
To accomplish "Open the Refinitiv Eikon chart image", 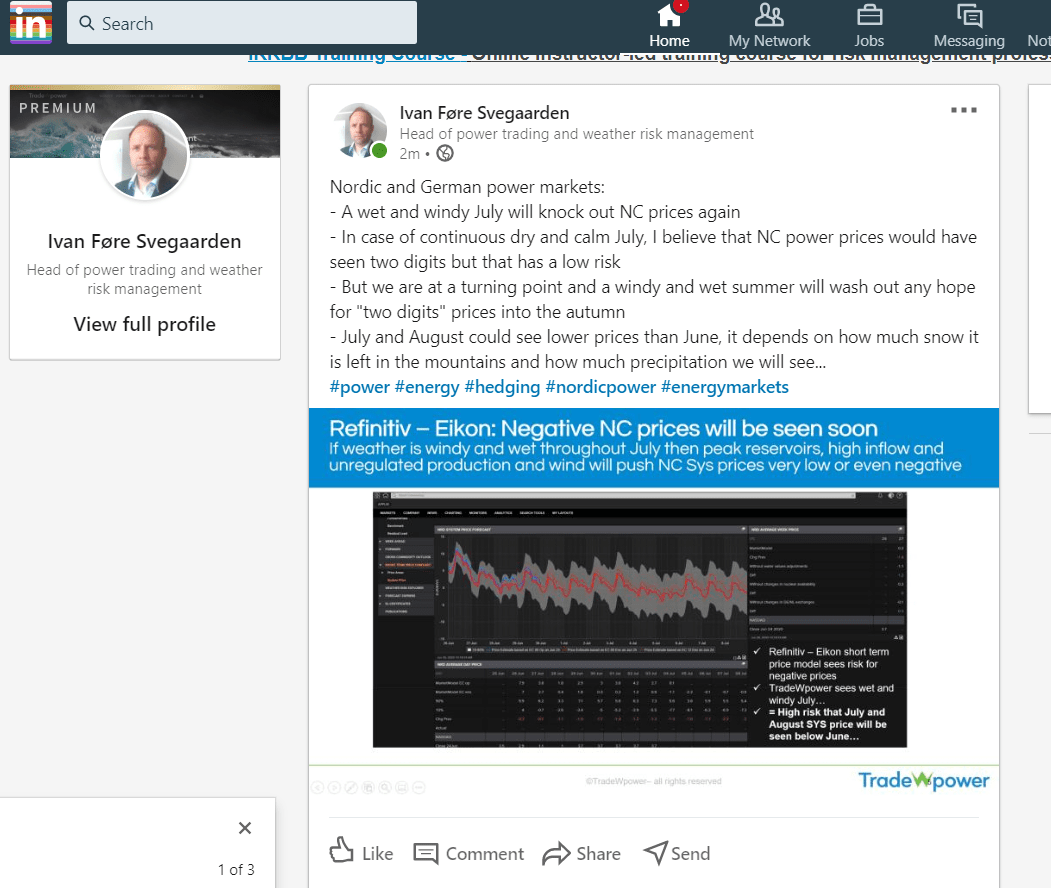I will (639, 620).
